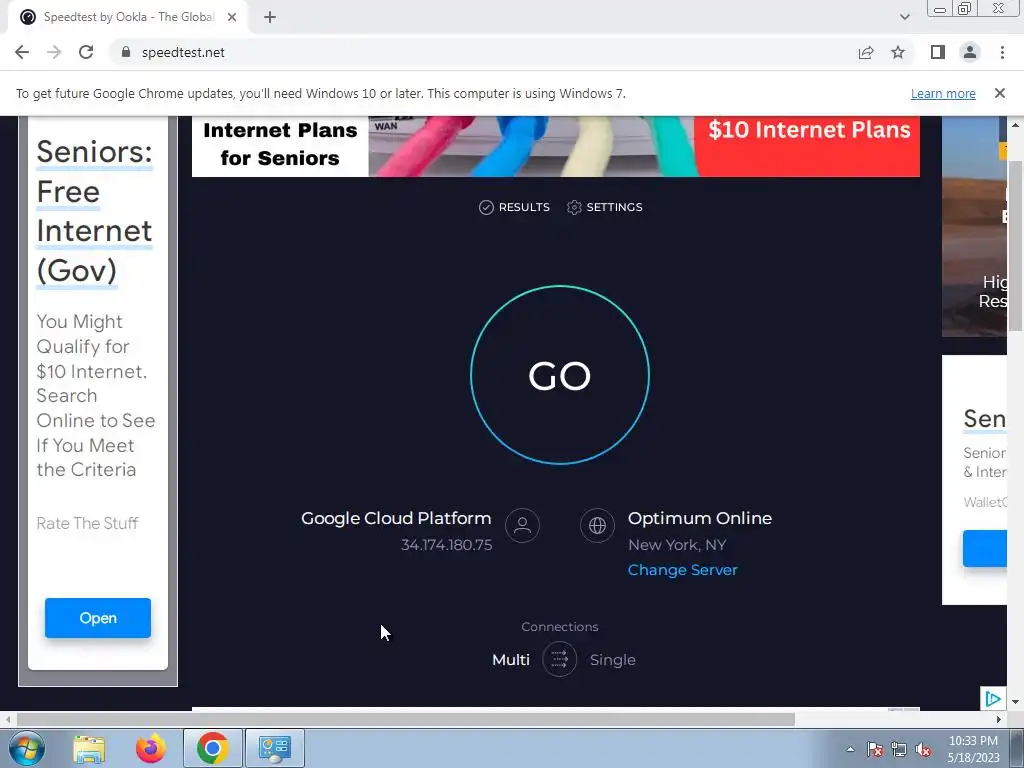The width and height of the screenshot is (1024, 768).
Task: Open the SETTINGS tab
Action: tap(605, 207)
